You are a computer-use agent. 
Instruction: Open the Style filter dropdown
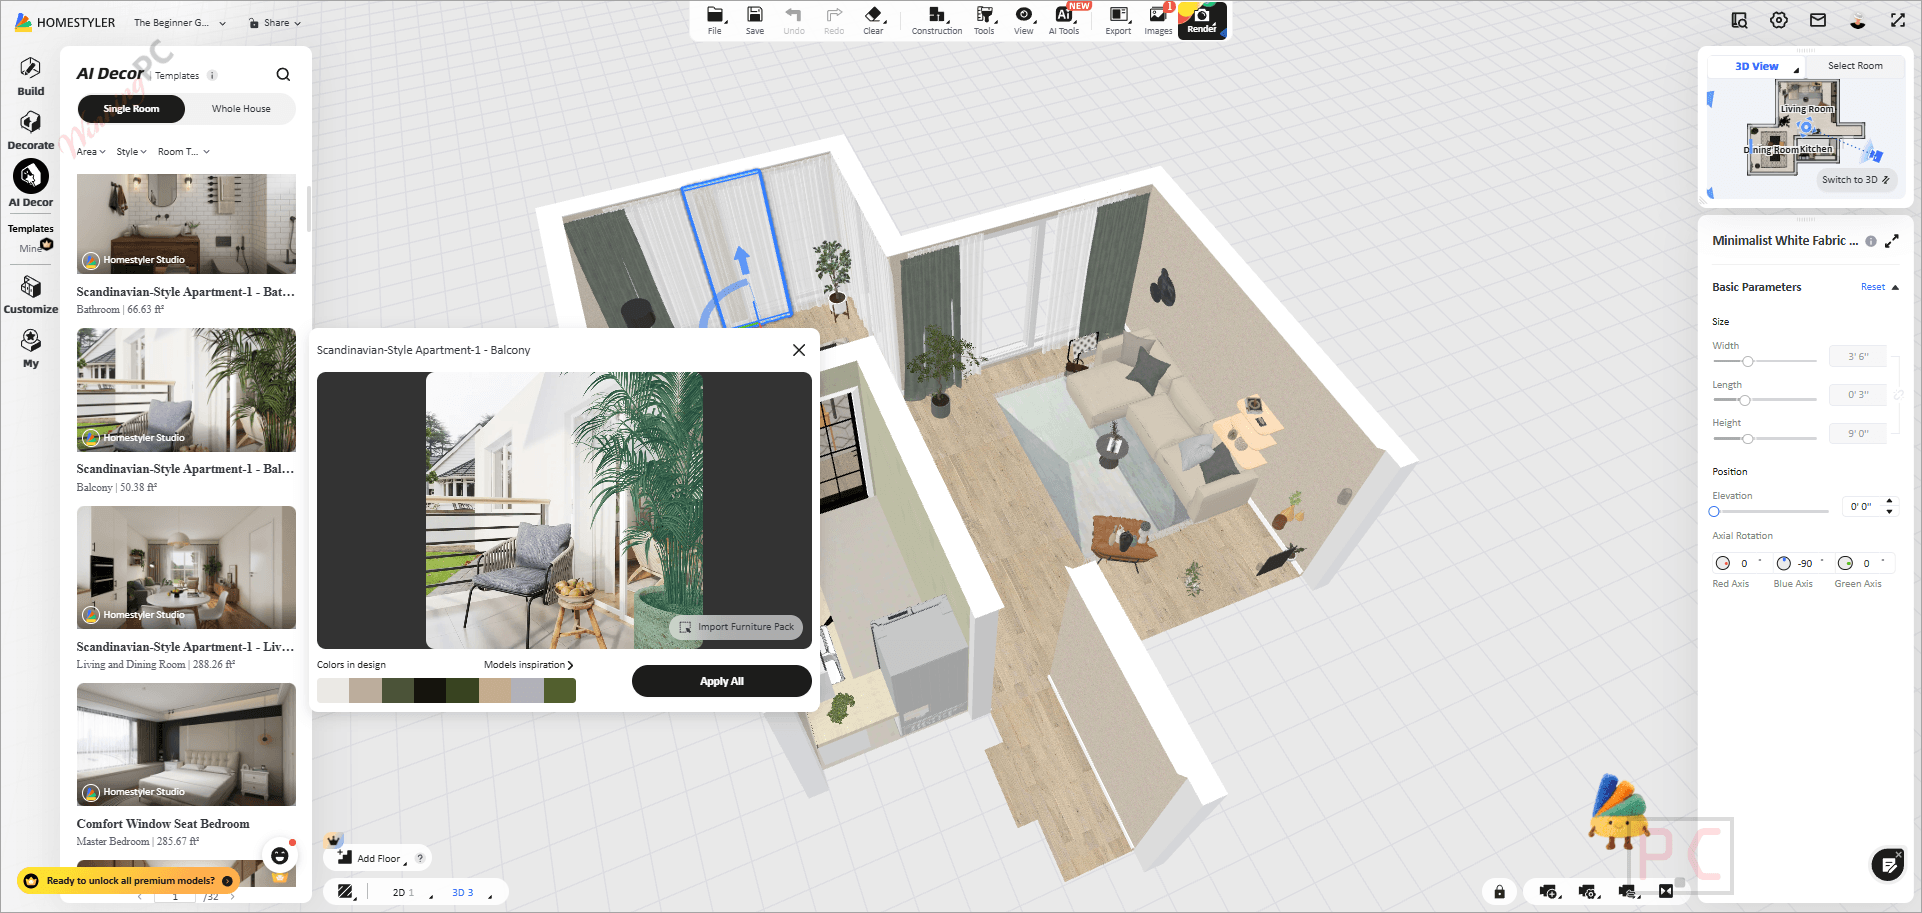(131, 152)
